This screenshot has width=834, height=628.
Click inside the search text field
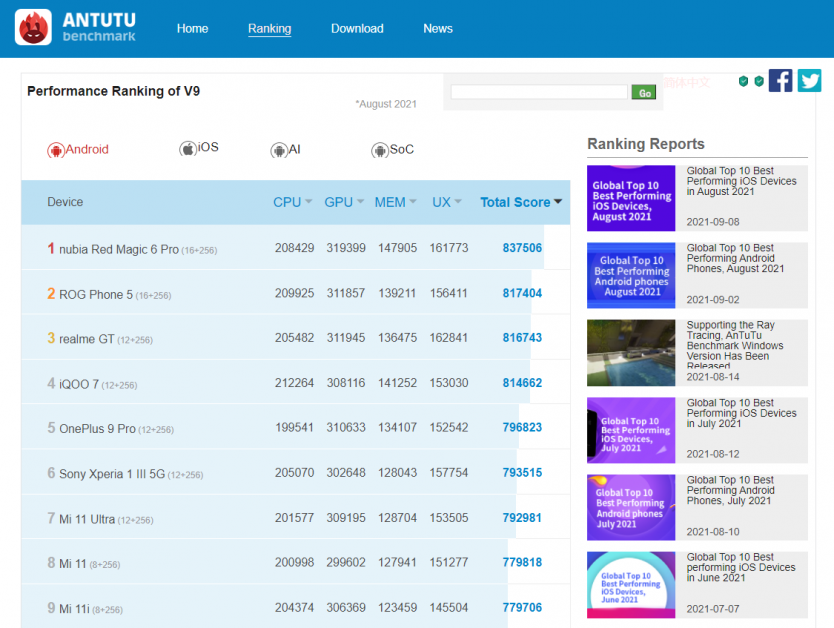tap(539, 92)
